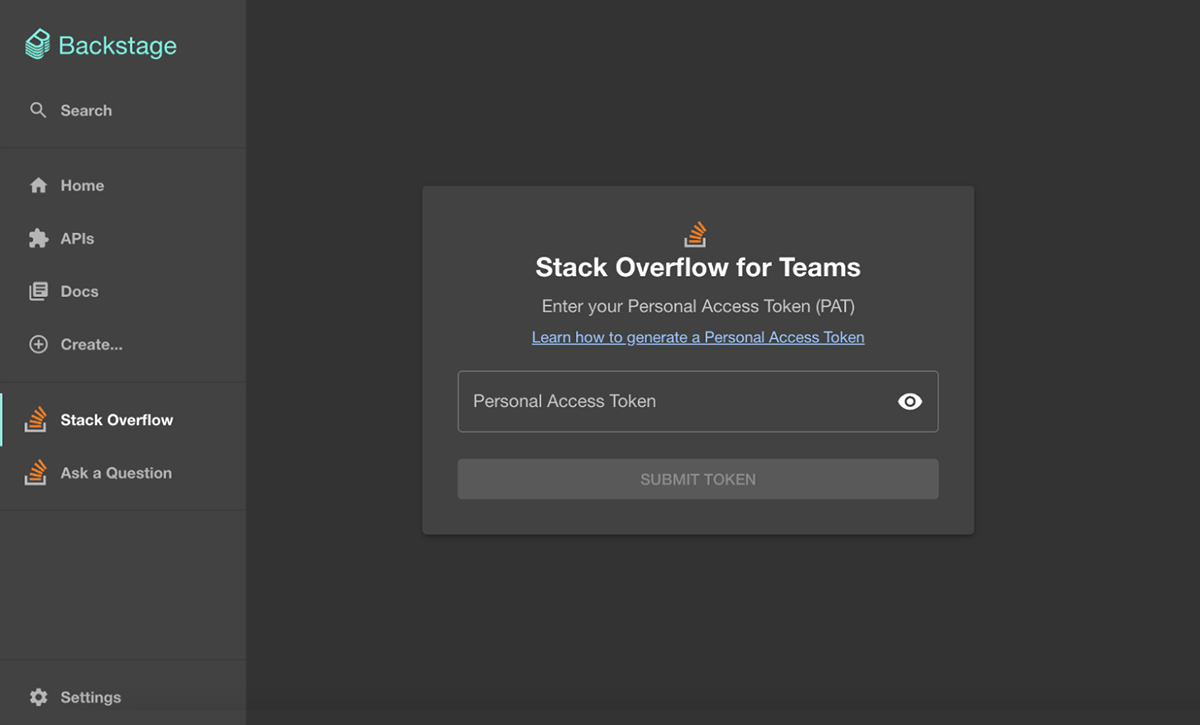This screenshot has width=1200, height=725.
Task: Toggle token visibility with the eye icon
Action: 909,401
